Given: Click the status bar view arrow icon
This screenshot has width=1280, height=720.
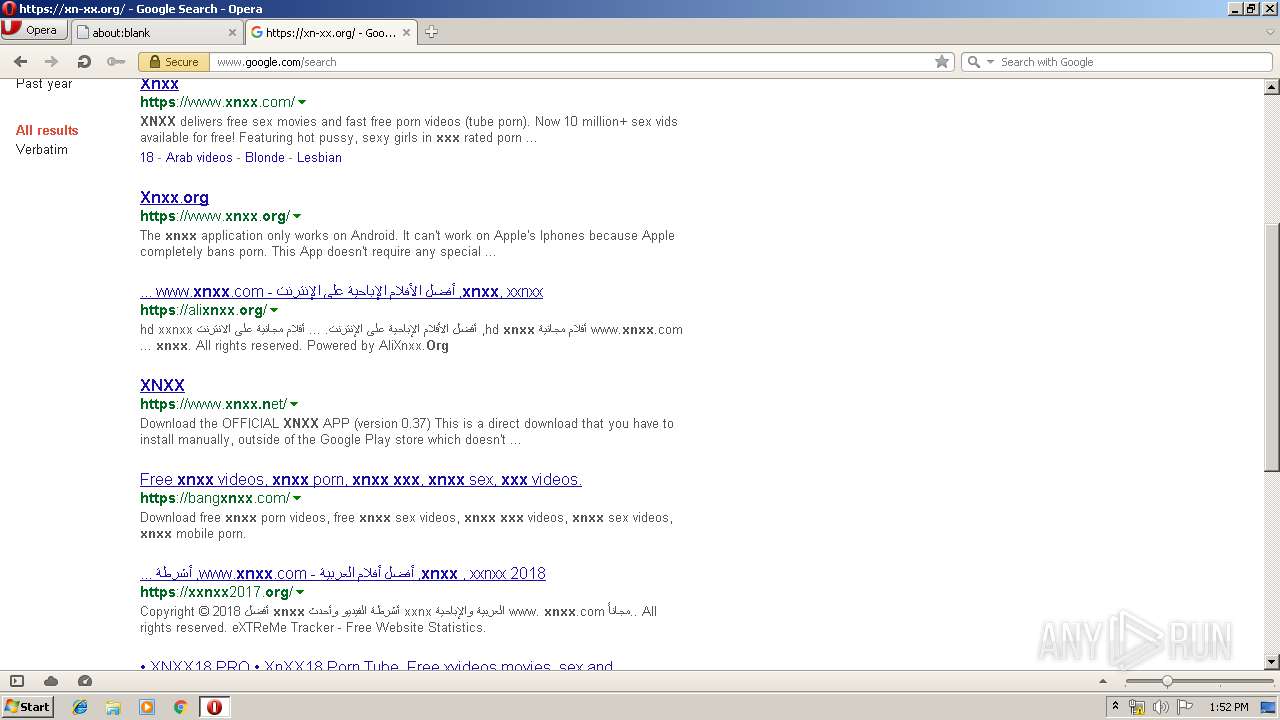Looking at the screenshot, I should [1103, 682].
